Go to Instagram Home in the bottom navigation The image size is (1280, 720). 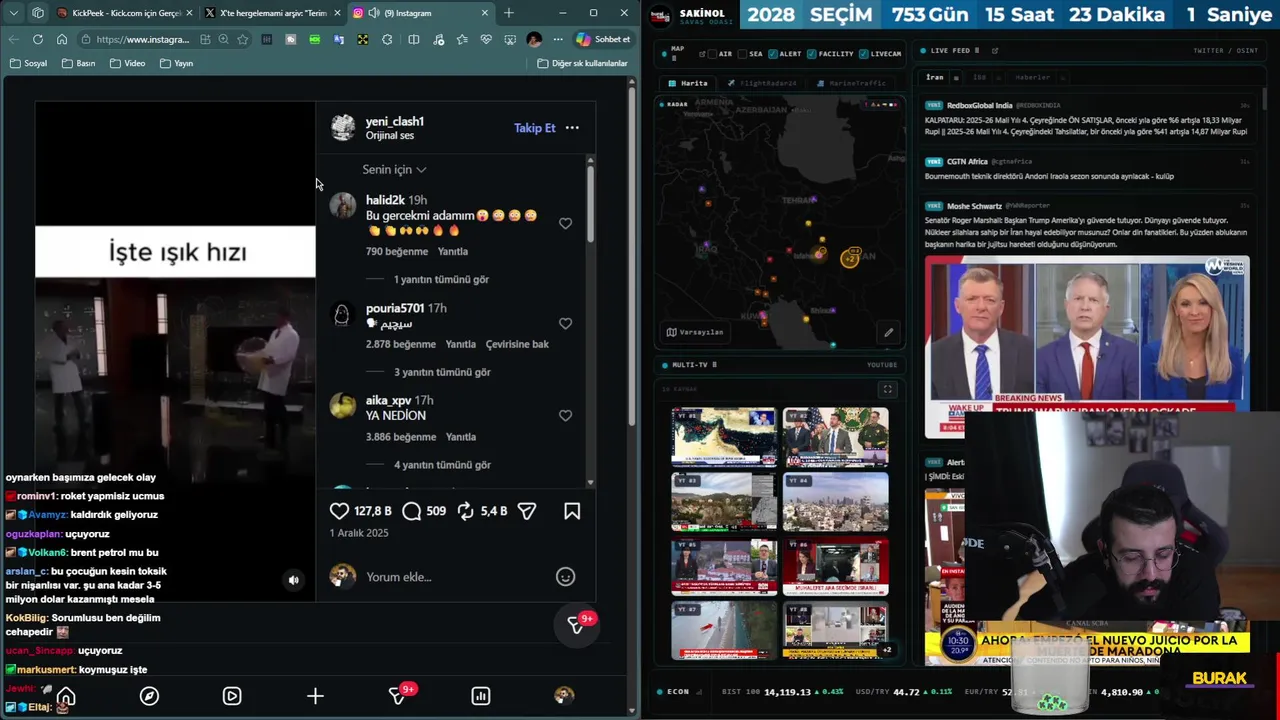tap(66, 696)
